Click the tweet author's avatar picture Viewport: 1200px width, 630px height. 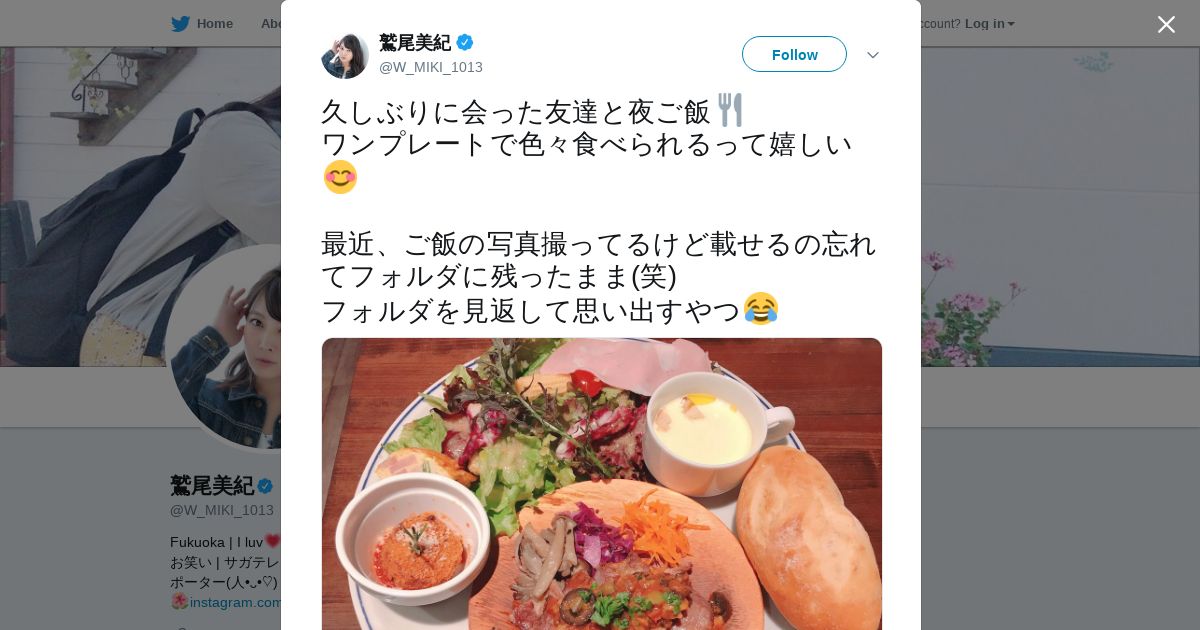point(345,55)
